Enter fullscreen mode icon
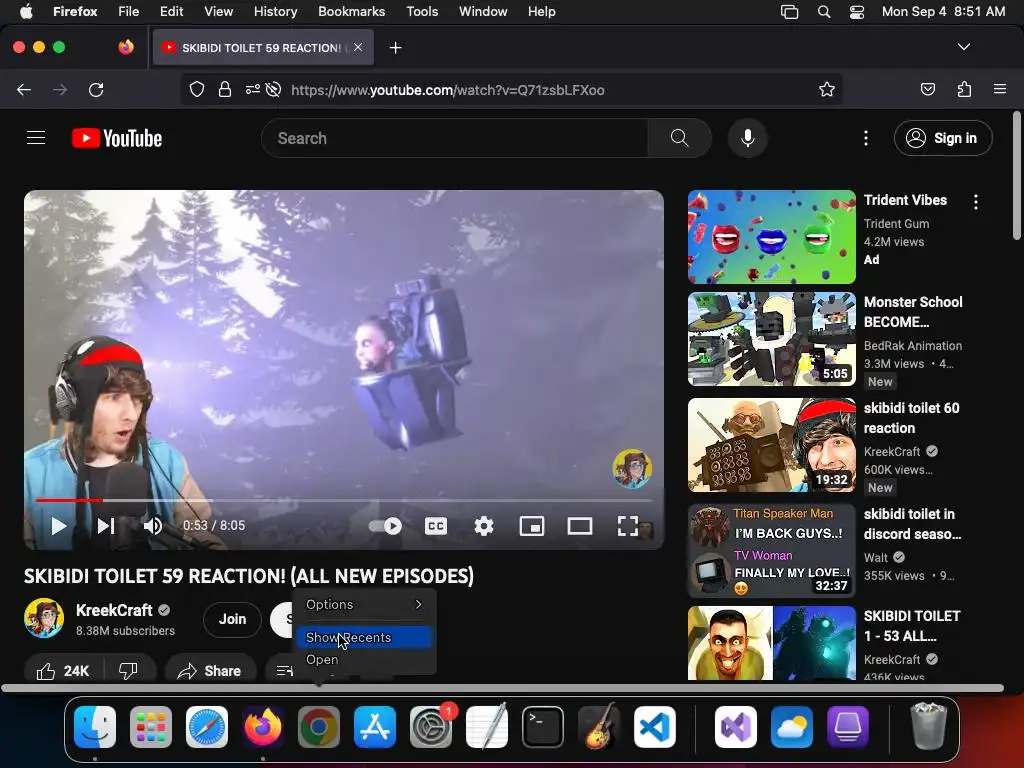This screenshot has width=1024, height=768. click(x=628, y=526)
